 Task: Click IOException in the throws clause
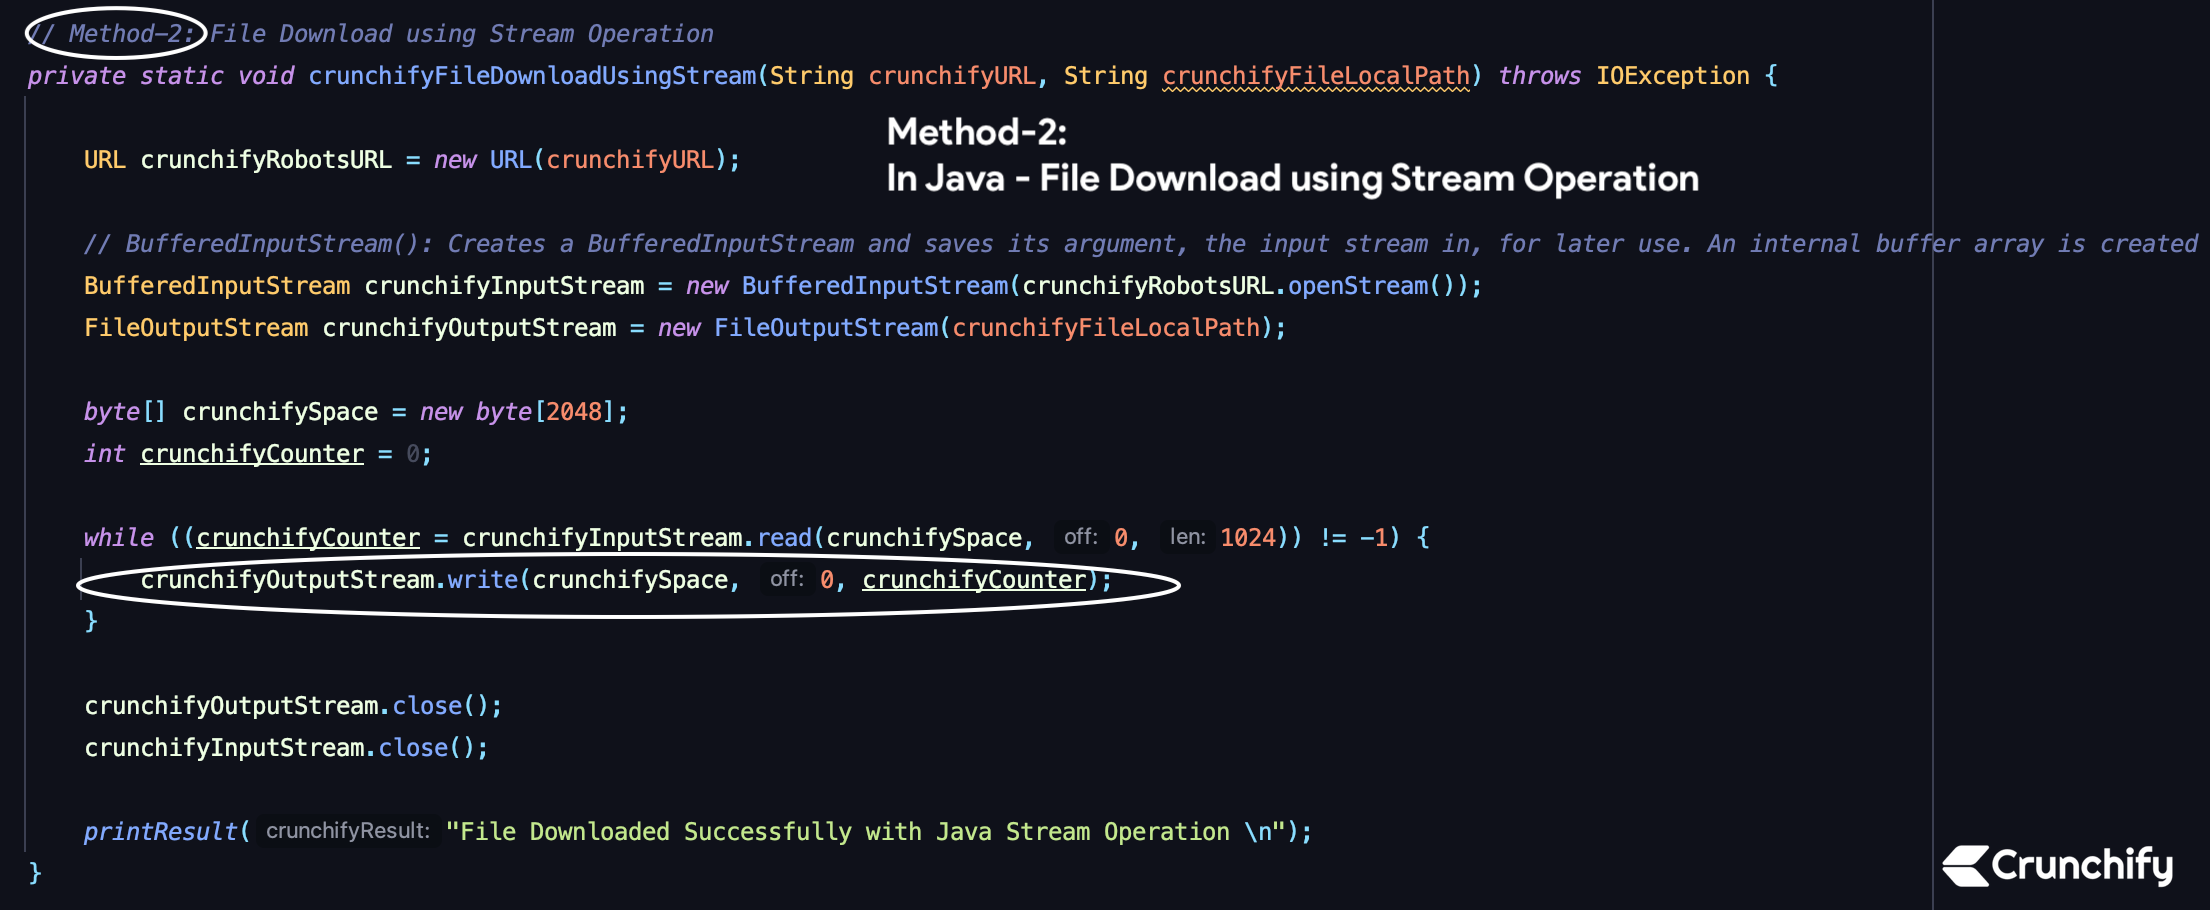pyautogui.click(x=1672, y=76)
